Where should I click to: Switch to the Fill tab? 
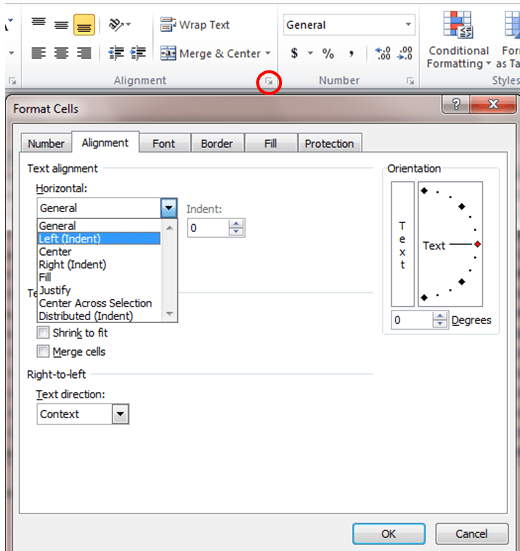click(x=270, y=143)
